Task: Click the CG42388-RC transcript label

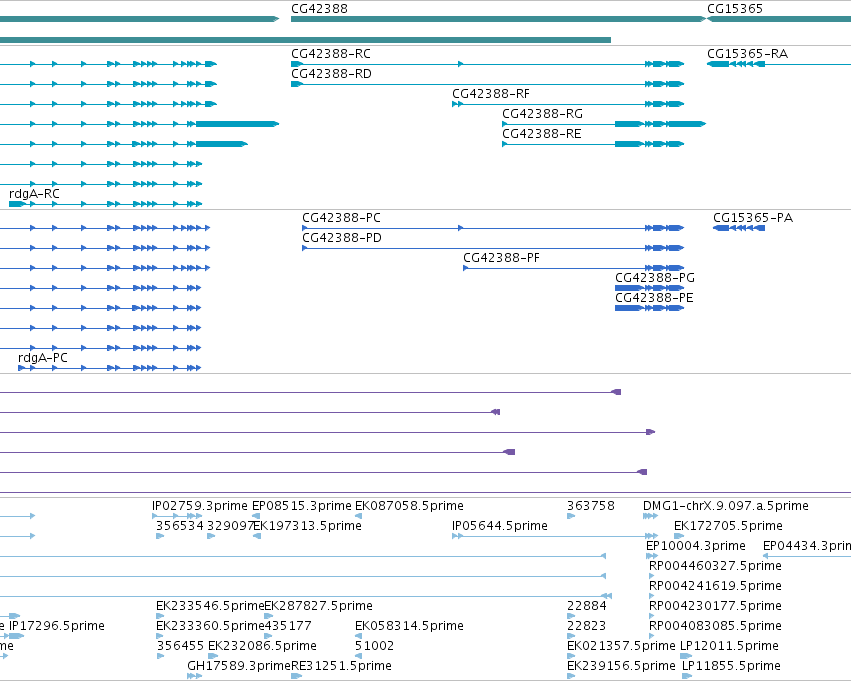Action: point(331,54)
